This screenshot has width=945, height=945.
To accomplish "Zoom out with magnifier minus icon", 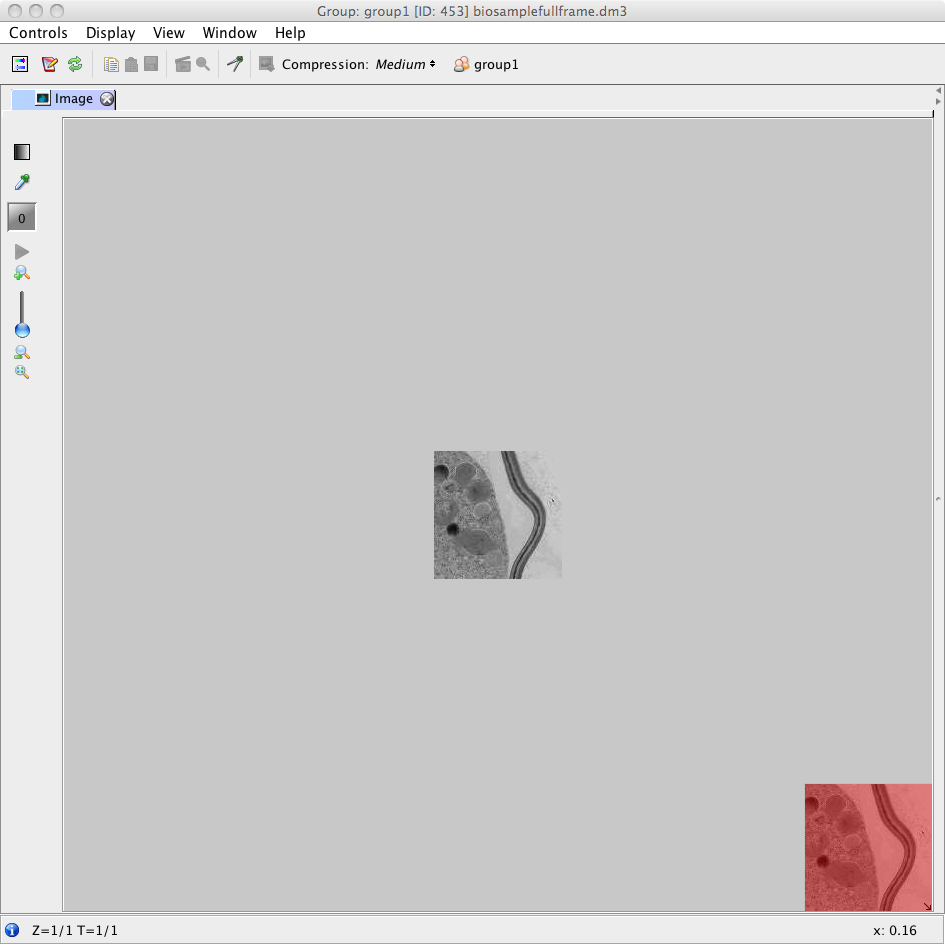I will tap(22, 353).
